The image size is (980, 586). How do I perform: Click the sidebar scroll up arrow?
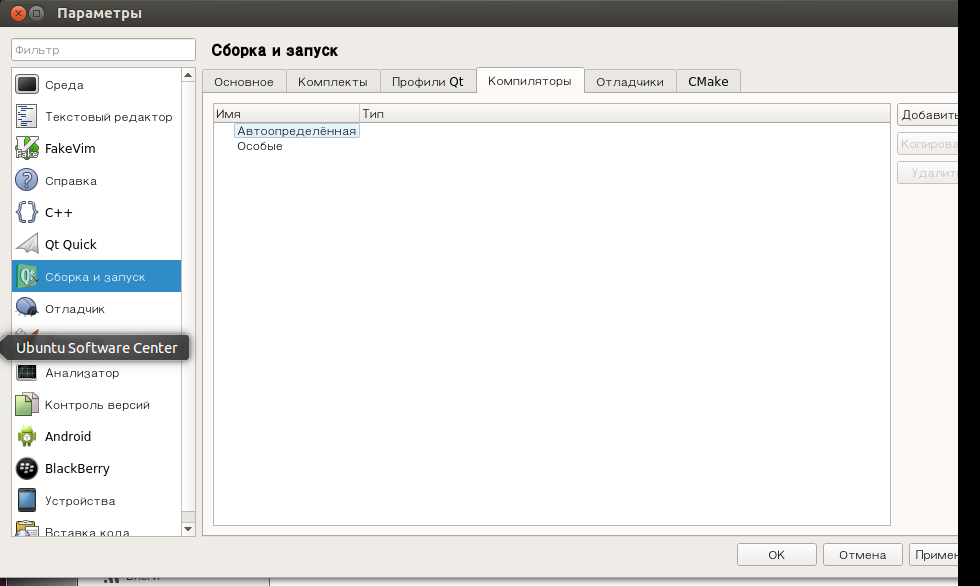[x=188, y=75]
